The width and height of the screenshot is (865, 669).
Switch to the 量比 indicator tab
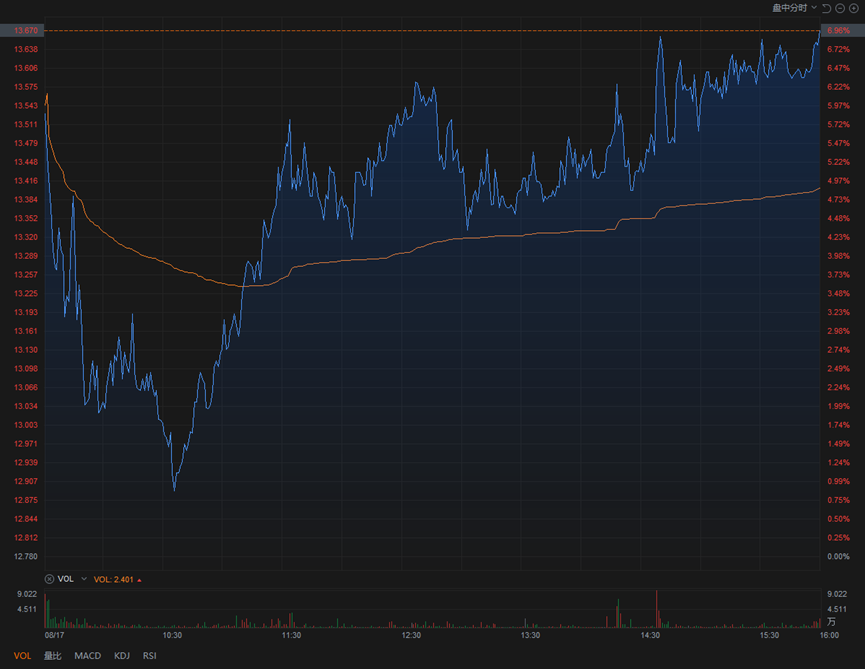(x=53, y=656)
